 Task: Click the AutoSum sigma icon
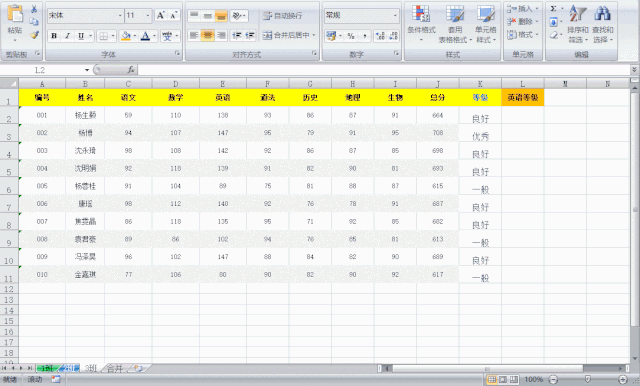coord(553,9)
